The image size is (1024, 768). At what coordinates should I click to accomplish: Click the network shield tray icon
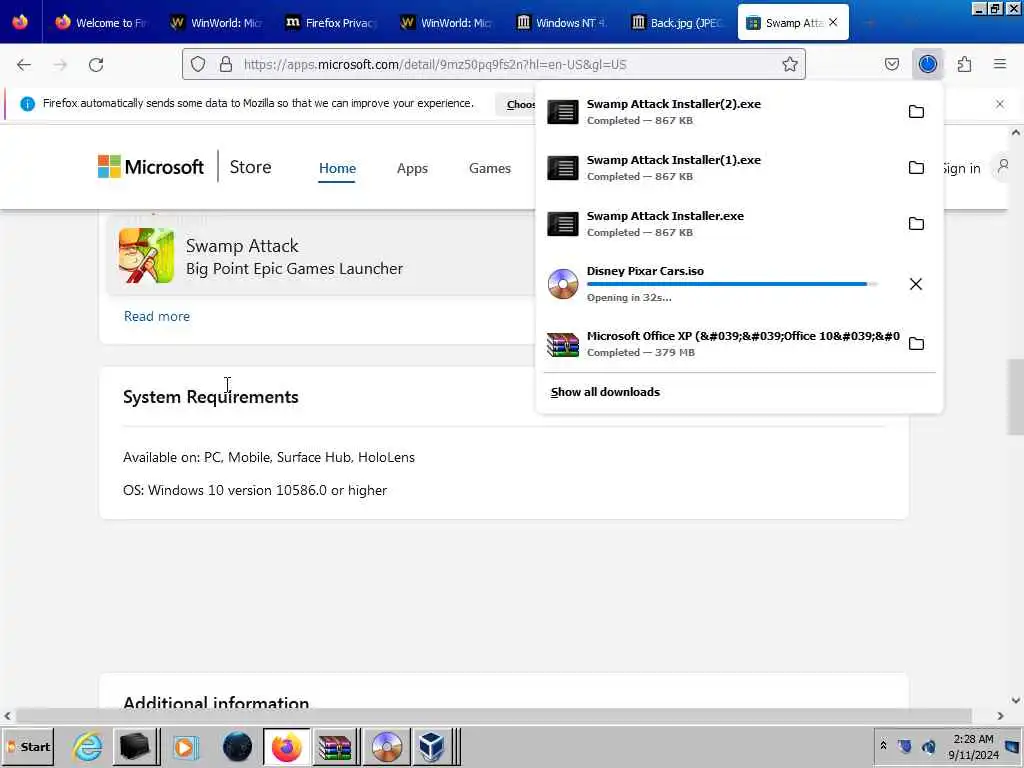[904, 746]
